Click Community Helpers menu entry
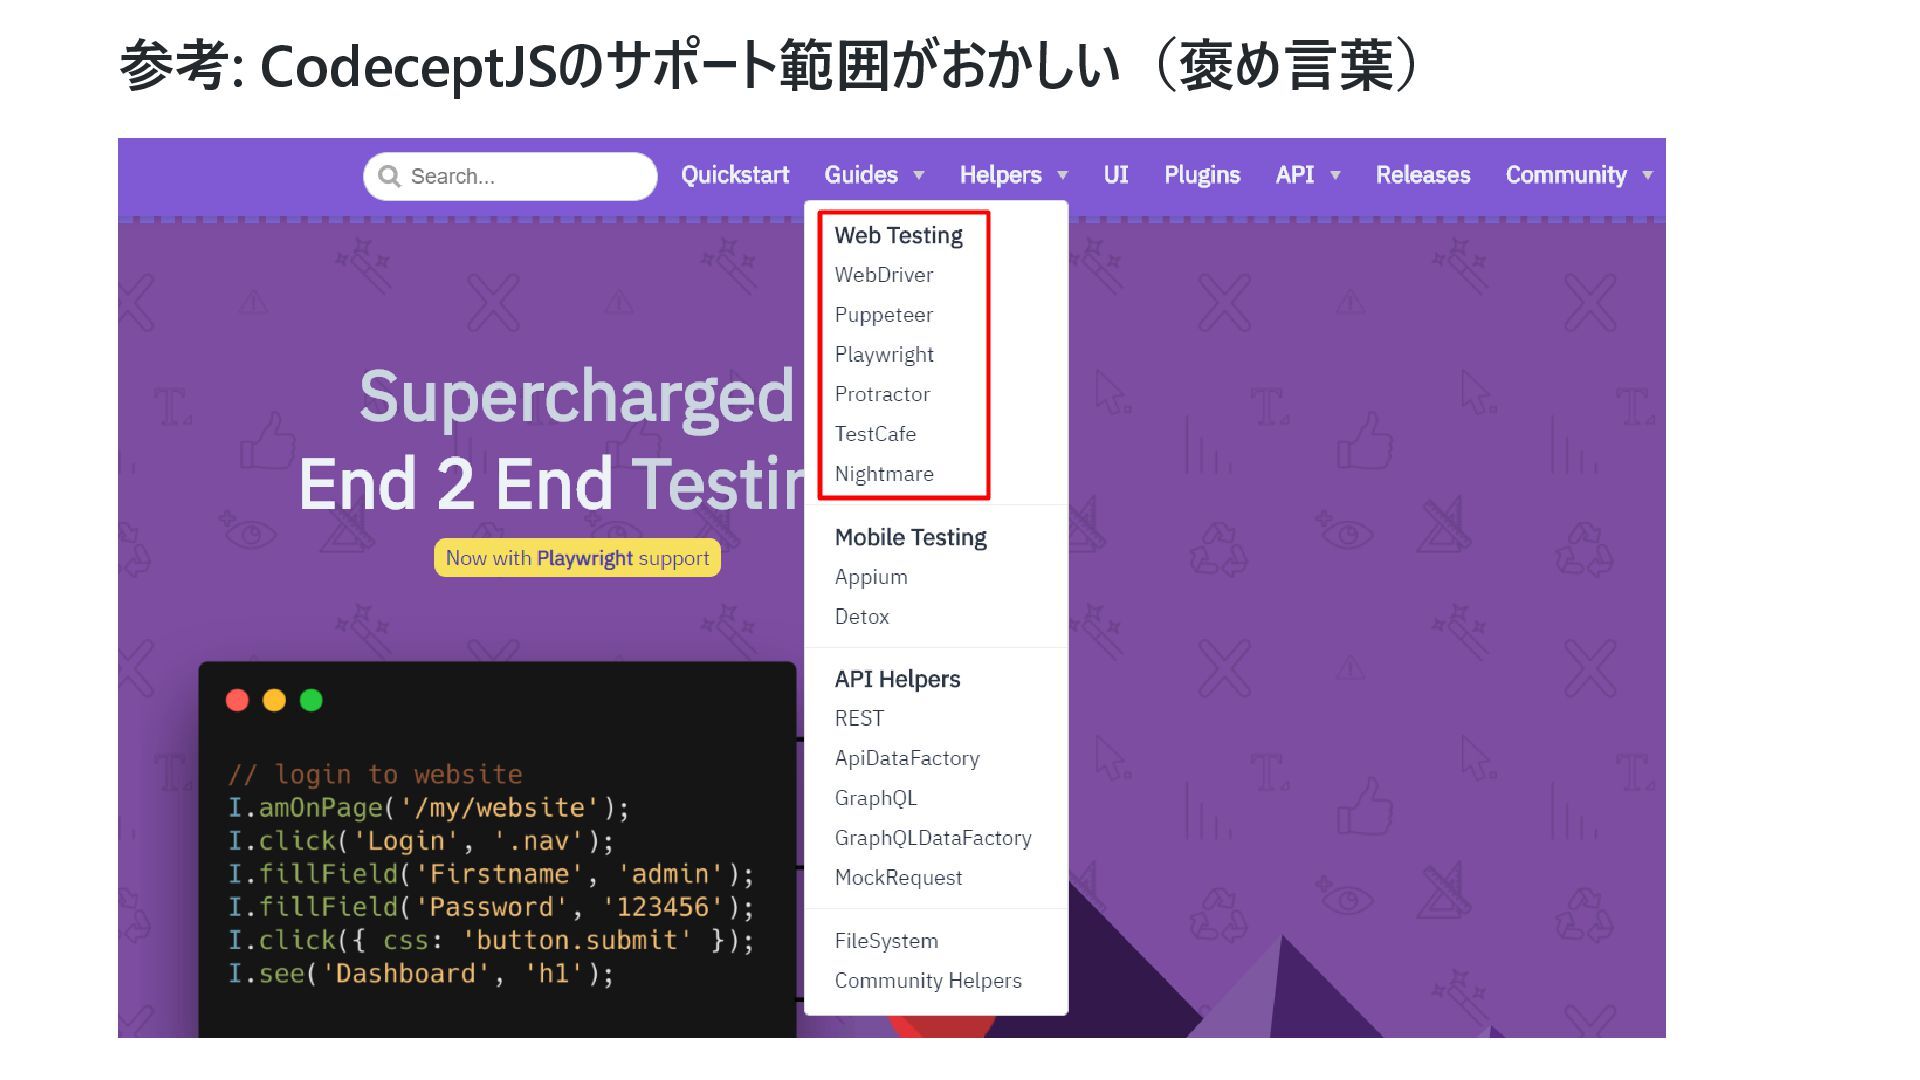 point(928,981)
